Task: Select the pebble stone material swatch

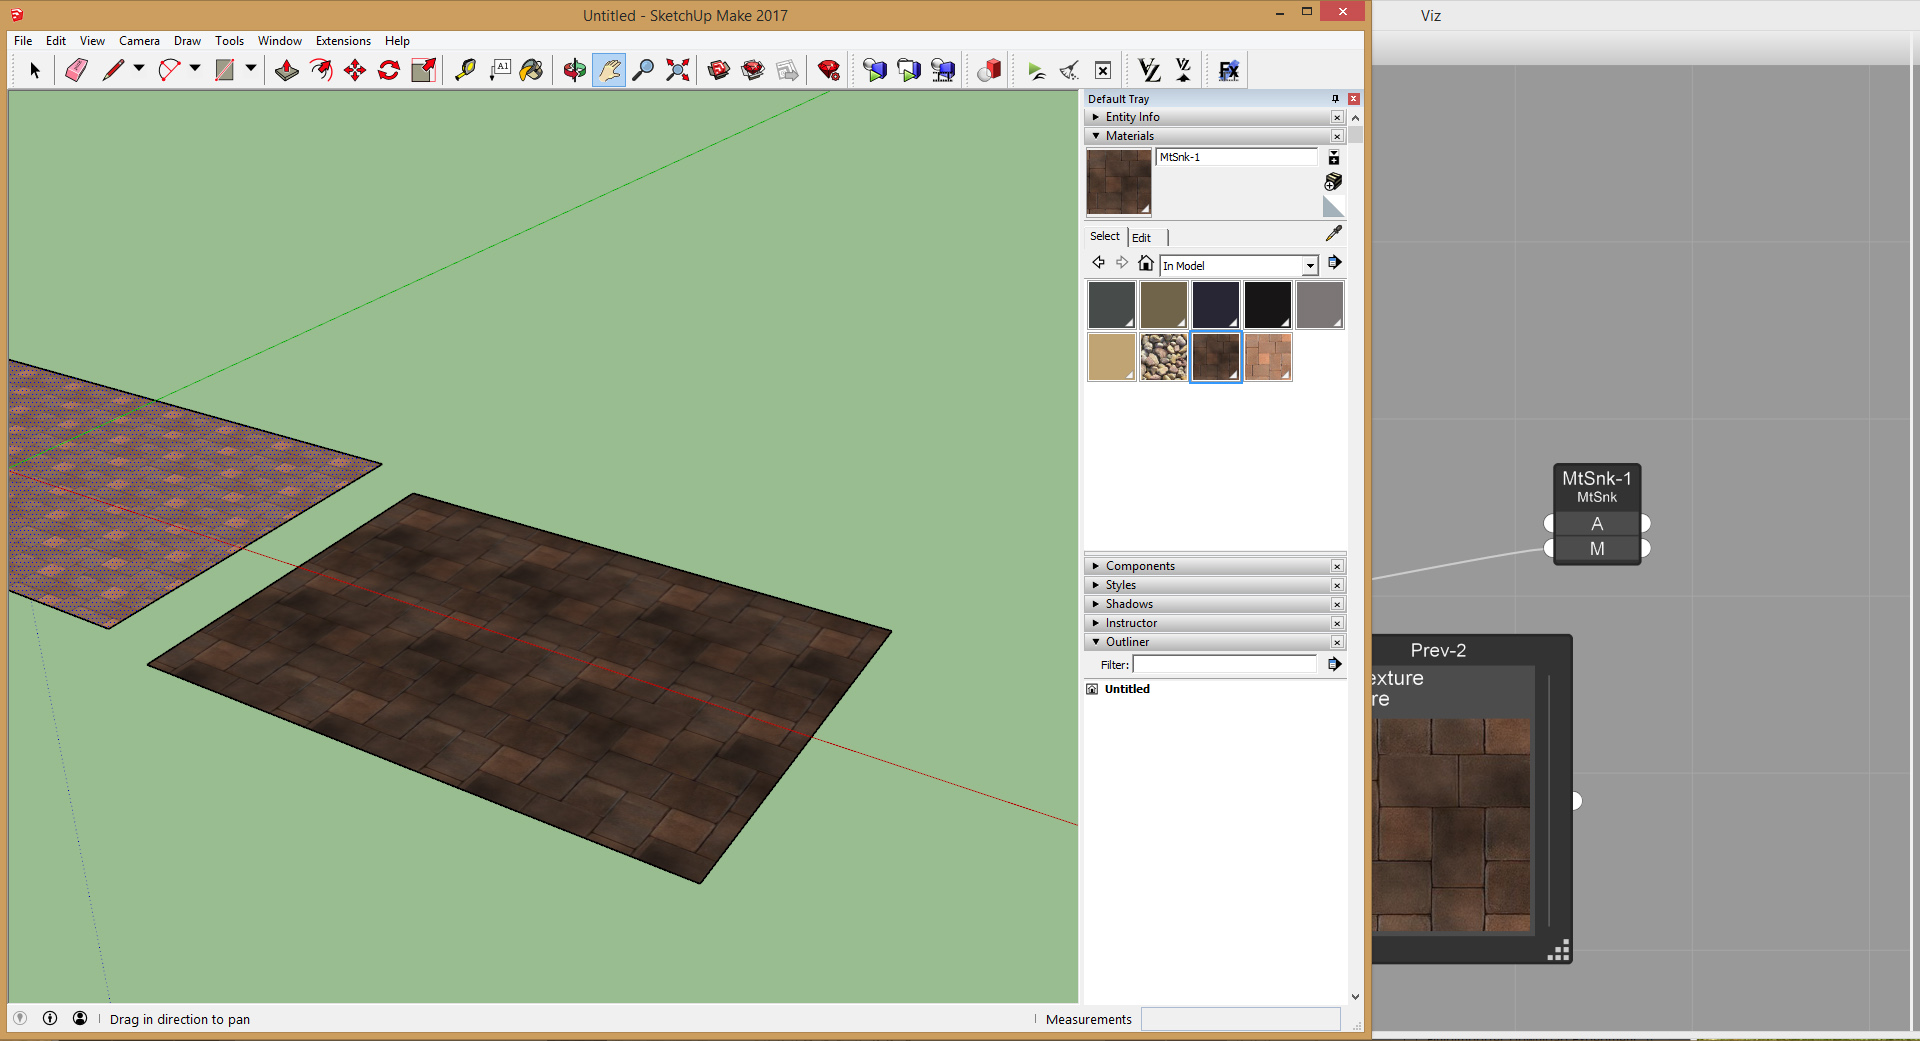Action: tap(1163, 357)
